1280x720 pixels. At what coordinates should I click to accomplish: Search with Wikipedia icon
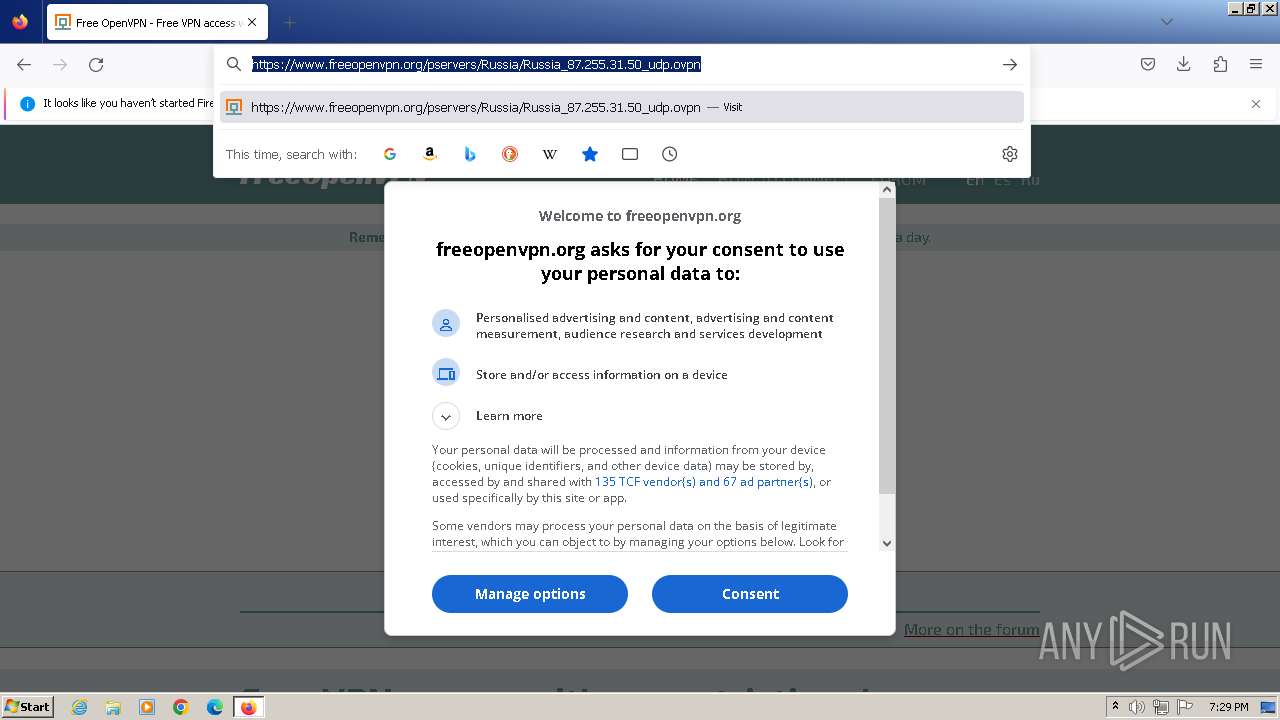[550, 154]
